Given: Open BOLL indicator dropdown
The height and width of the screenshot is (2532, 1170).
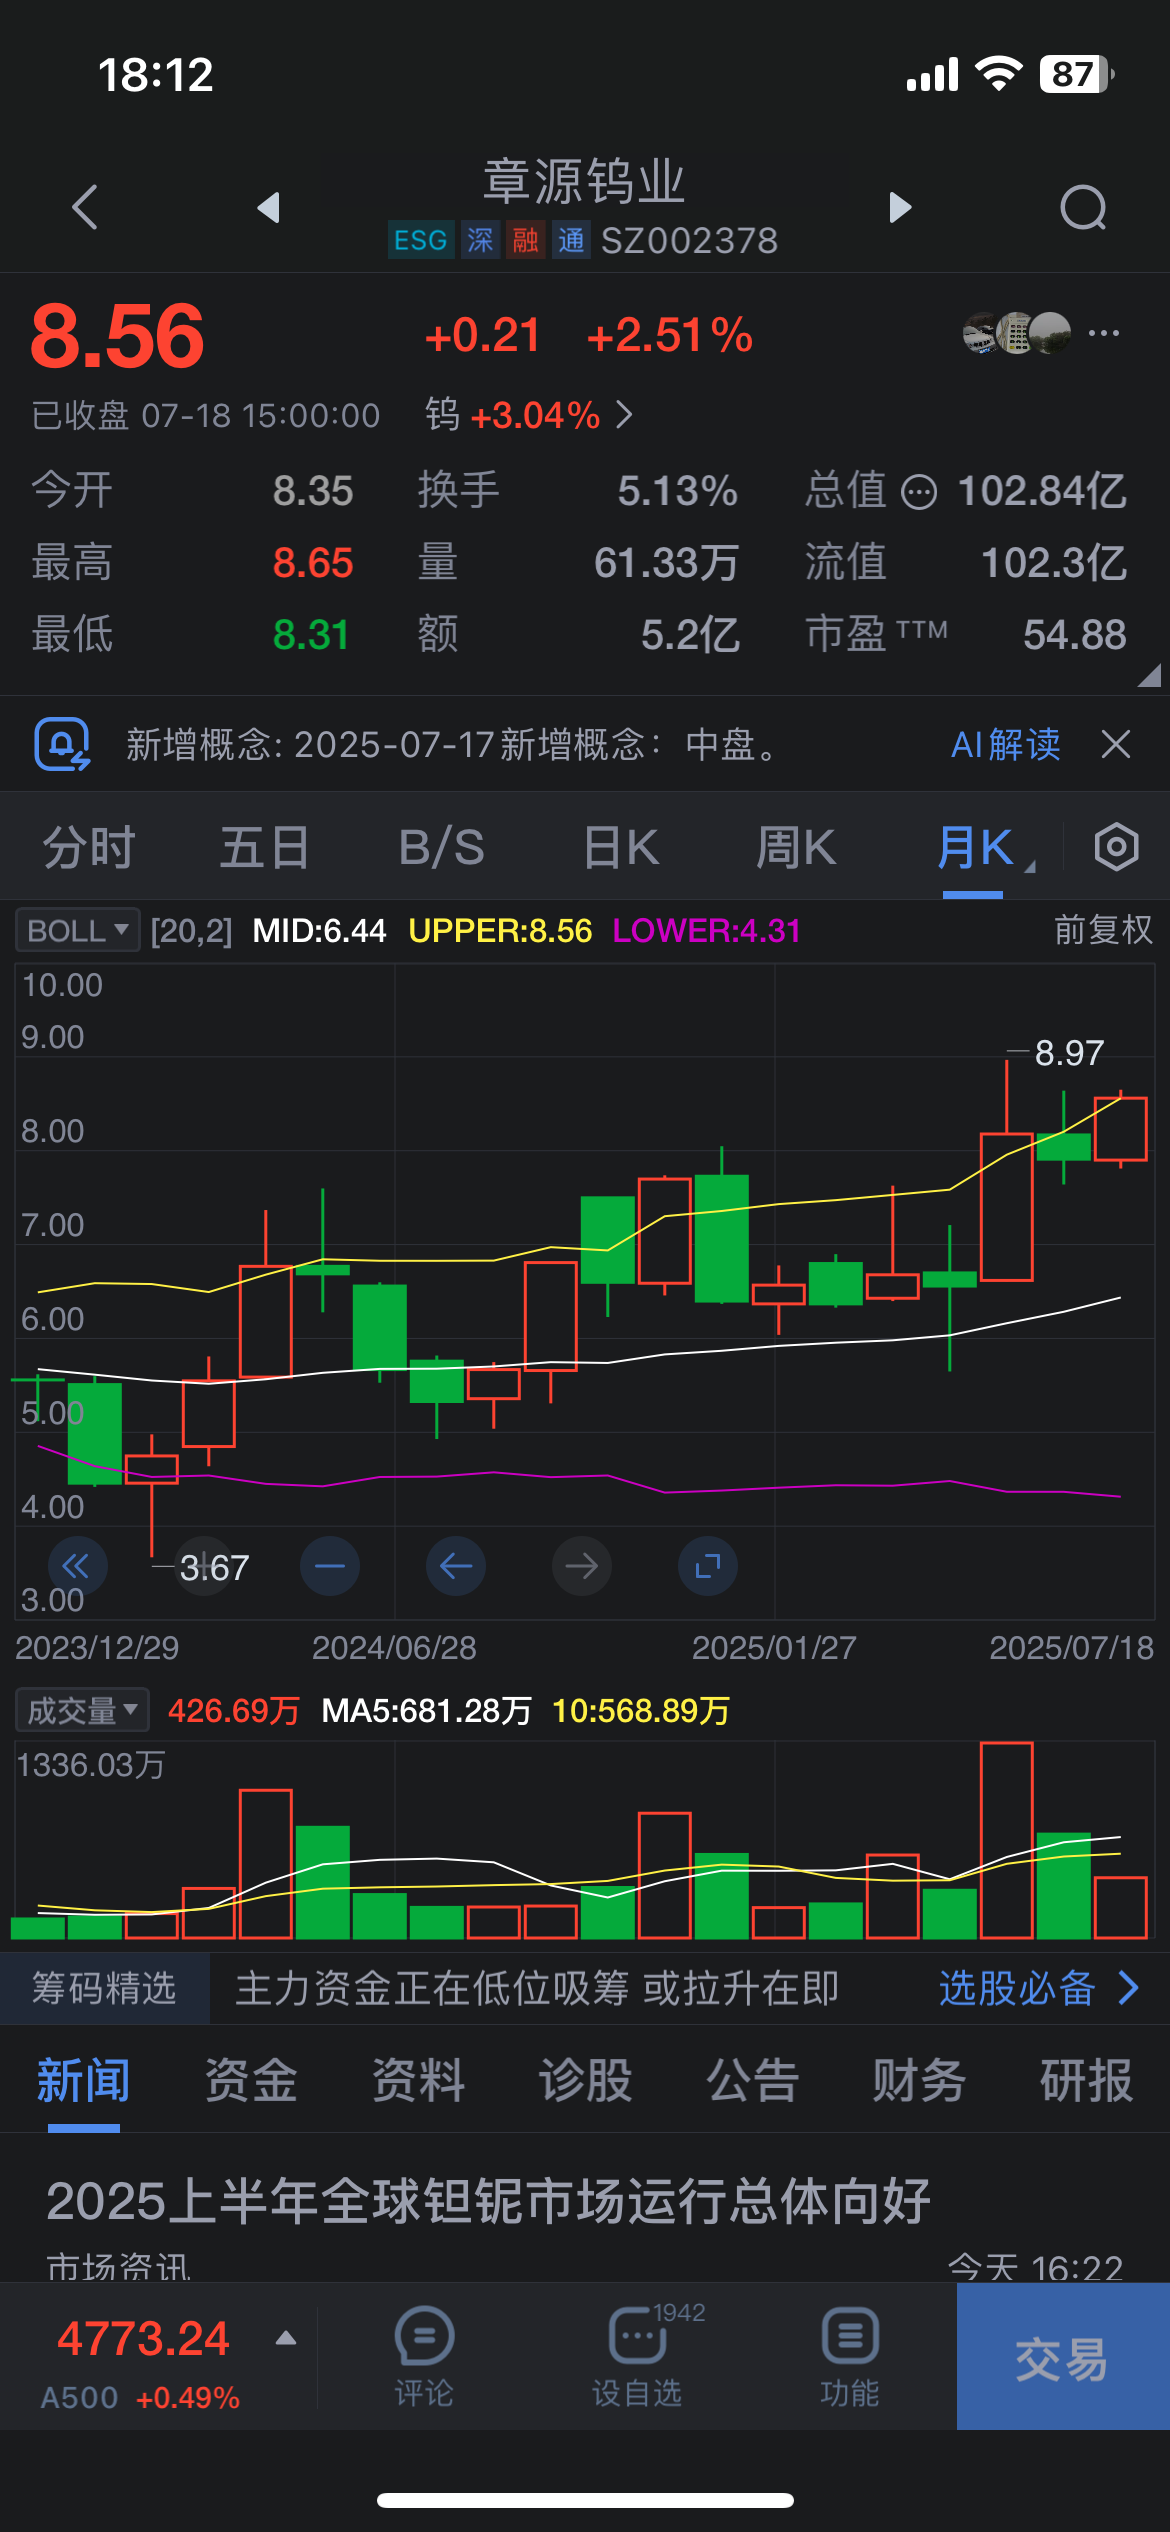Looking at the screenshot, I should point(78,930).
